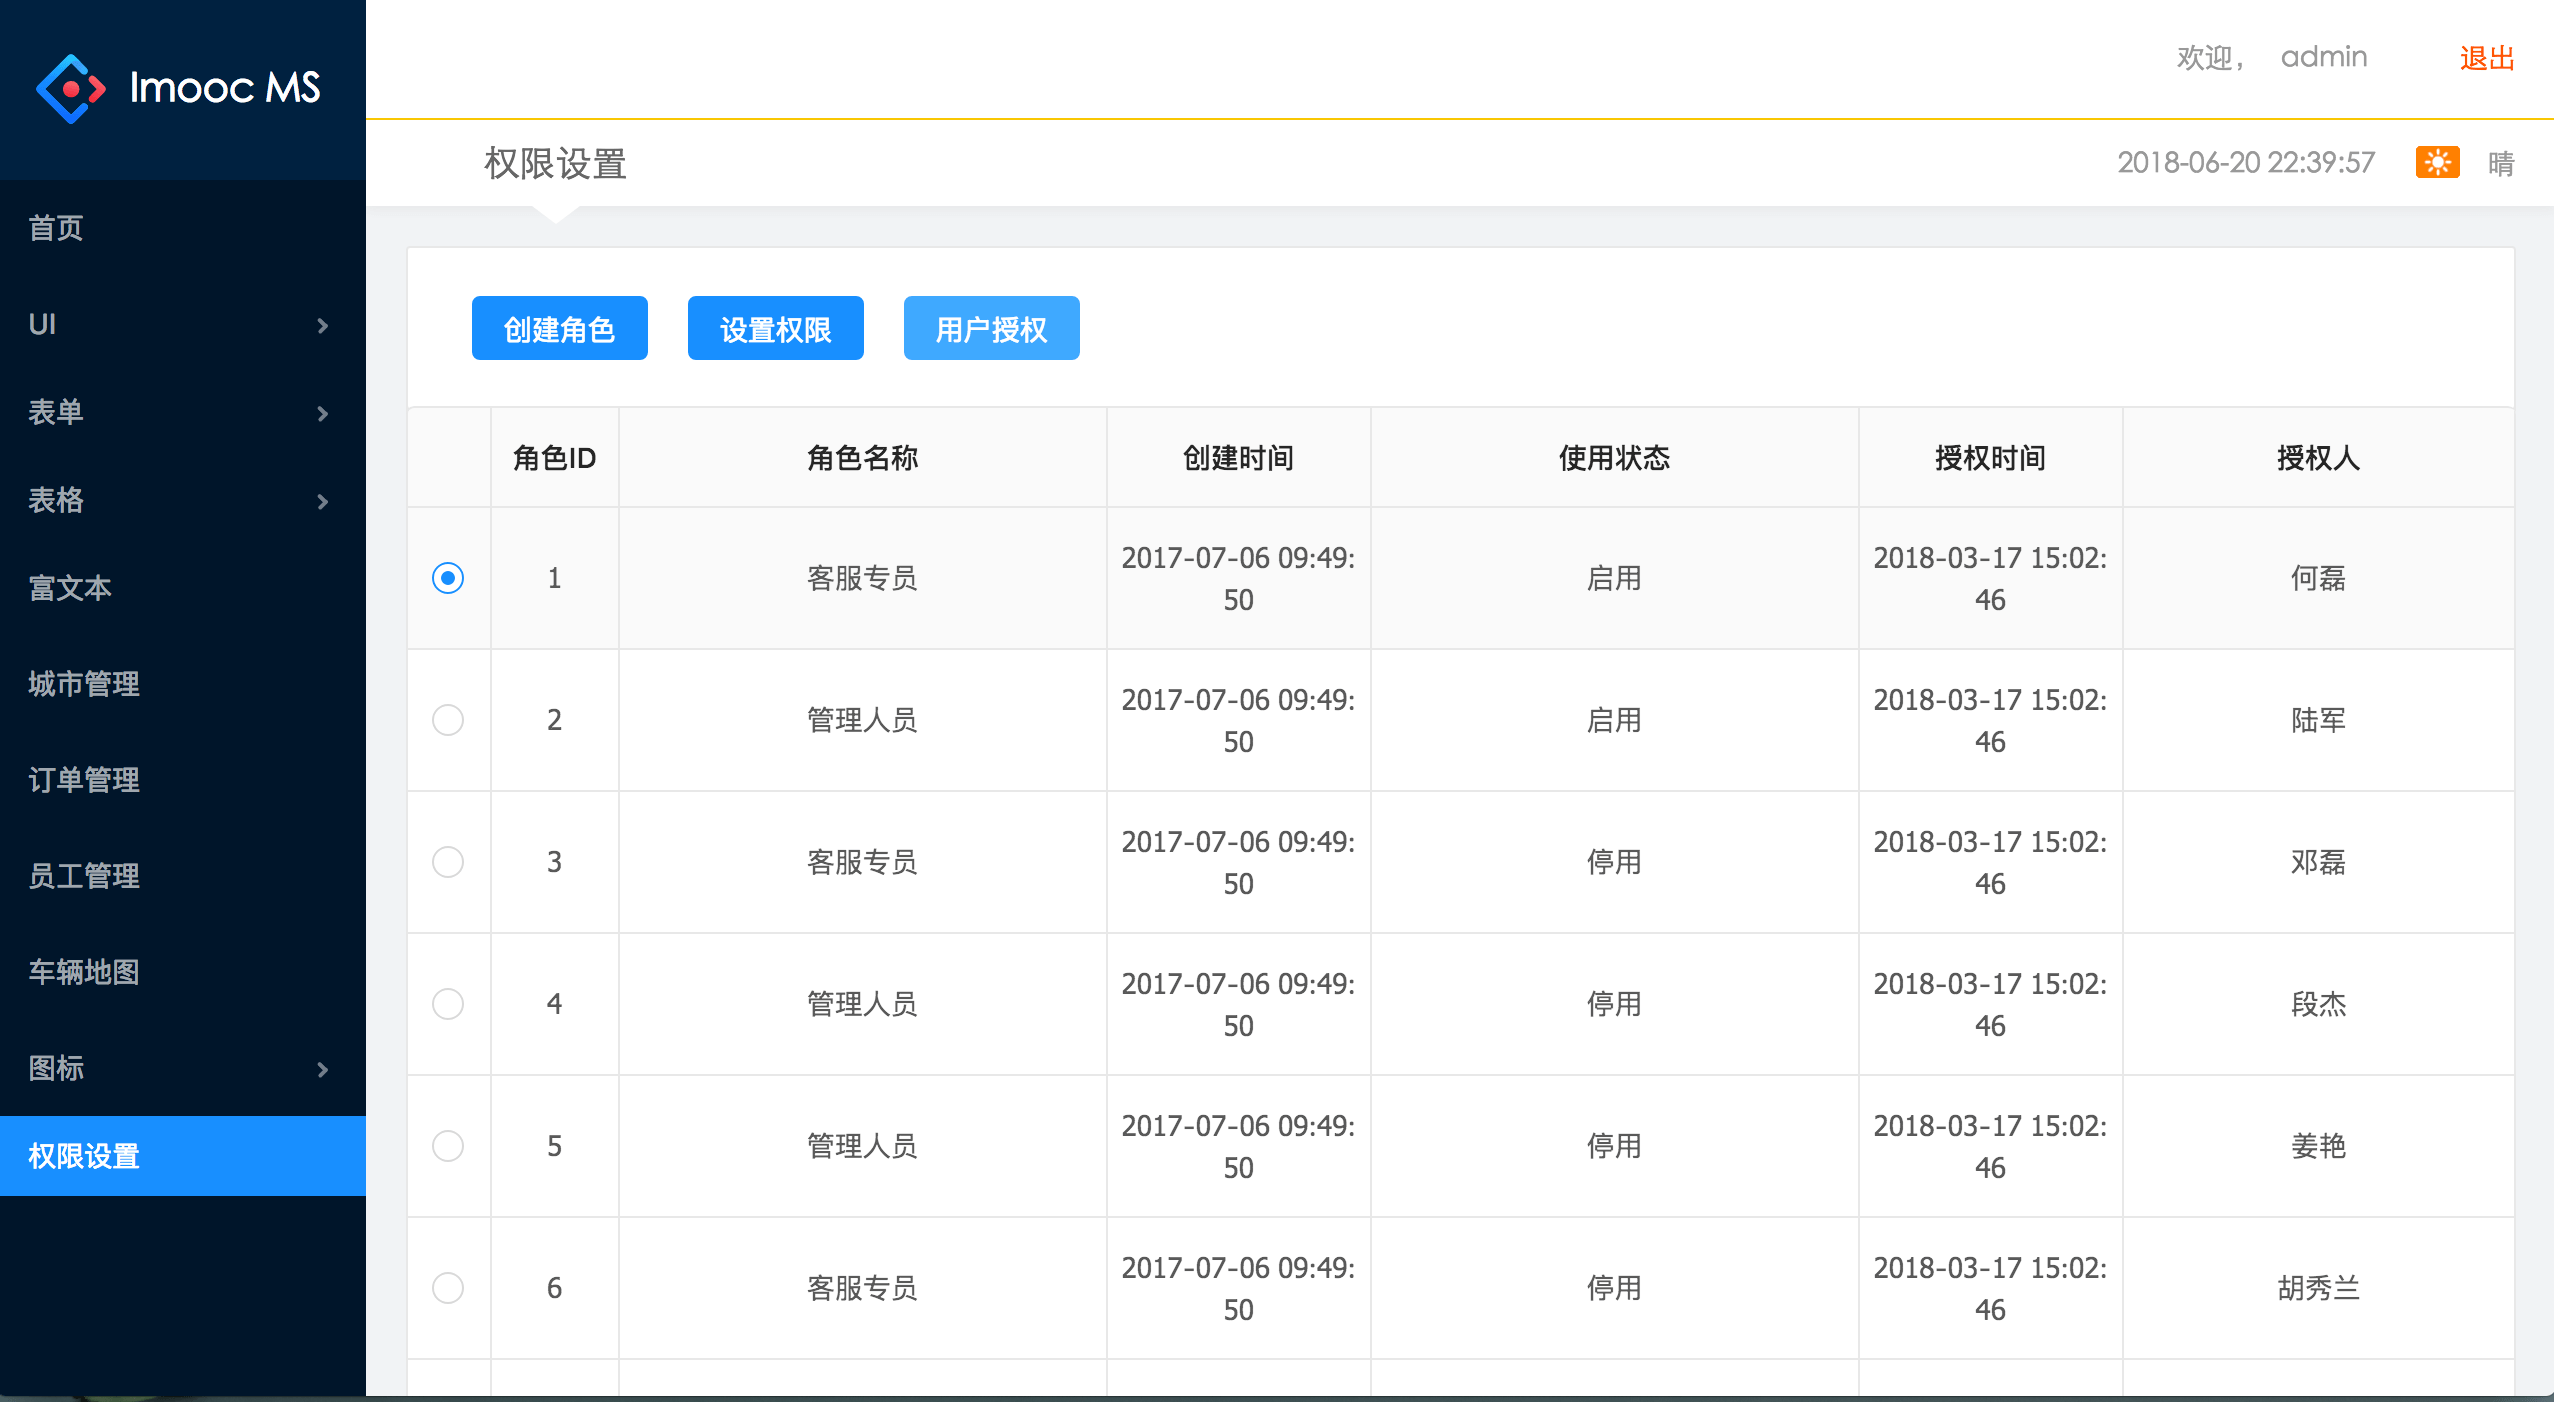This screenshot has width=2554, height=1402.
Task: Click 启用 status in row 1
Action: pyautogui.click(x=1615, y=578)
